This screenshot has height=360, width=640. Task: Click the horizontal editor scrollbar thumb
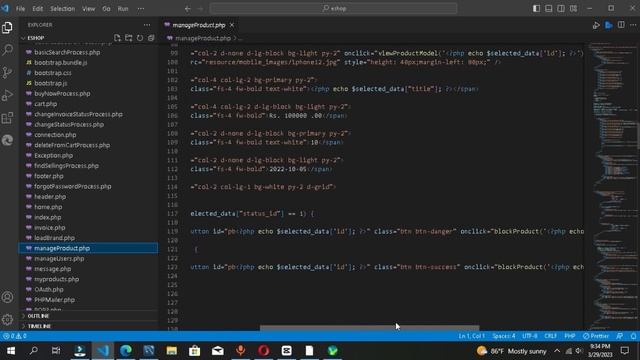tap(369, 328)
